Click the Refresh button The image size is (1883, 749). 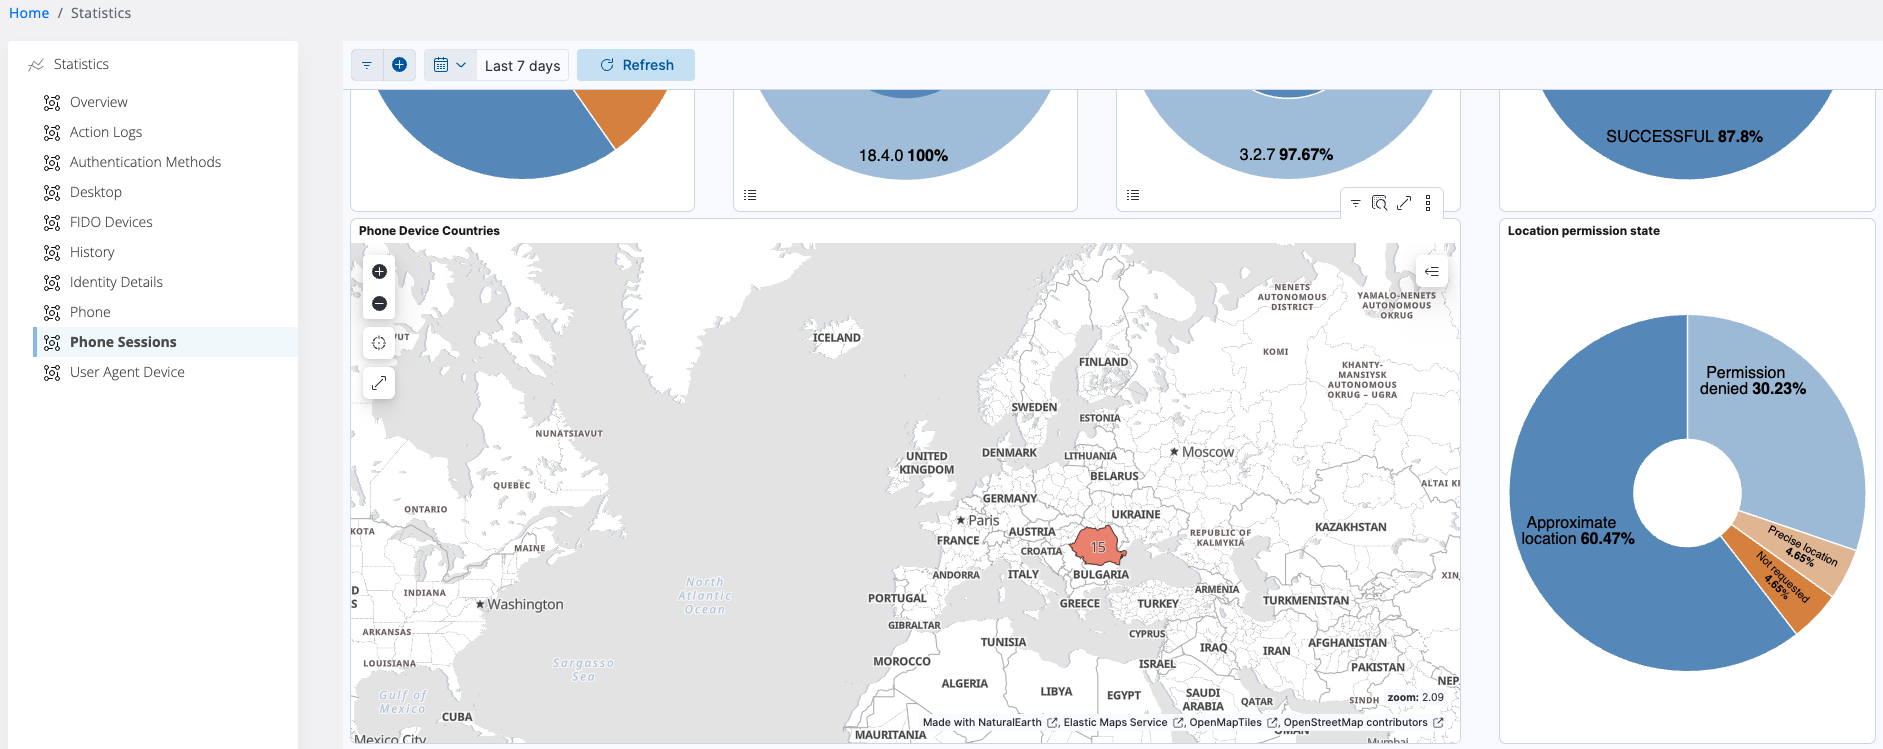636,65
